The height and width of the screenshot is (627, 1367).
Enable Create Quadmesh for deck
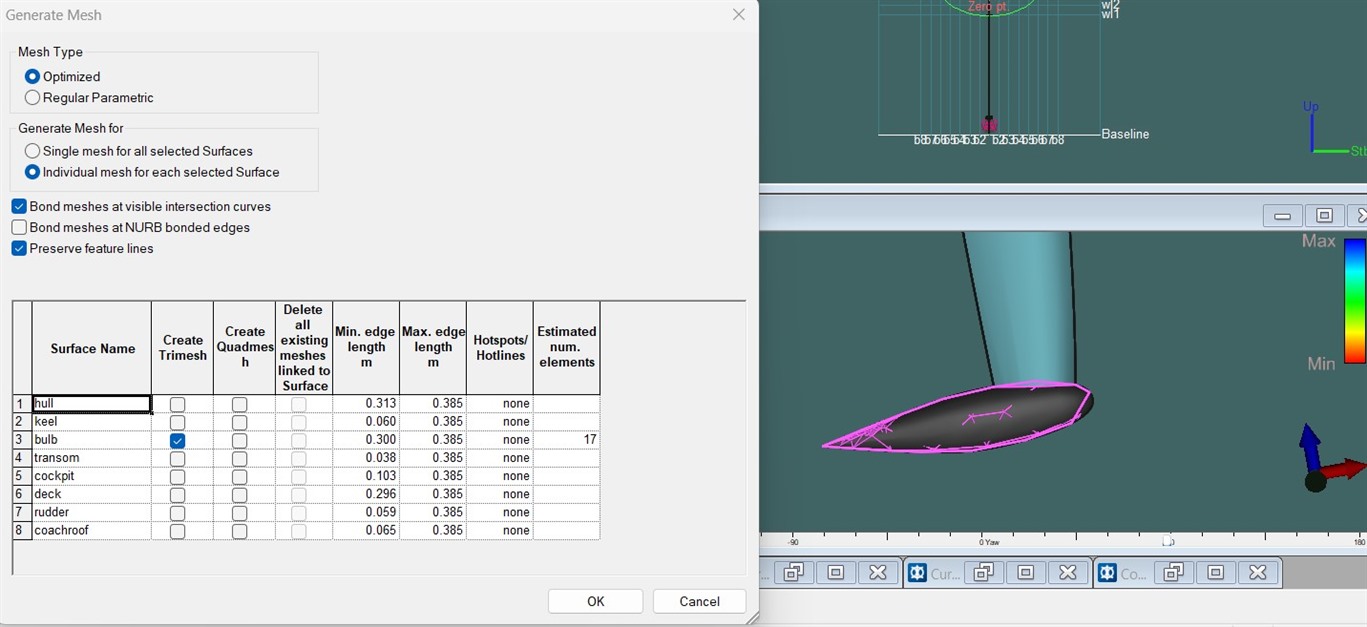(x=239, y=494)
